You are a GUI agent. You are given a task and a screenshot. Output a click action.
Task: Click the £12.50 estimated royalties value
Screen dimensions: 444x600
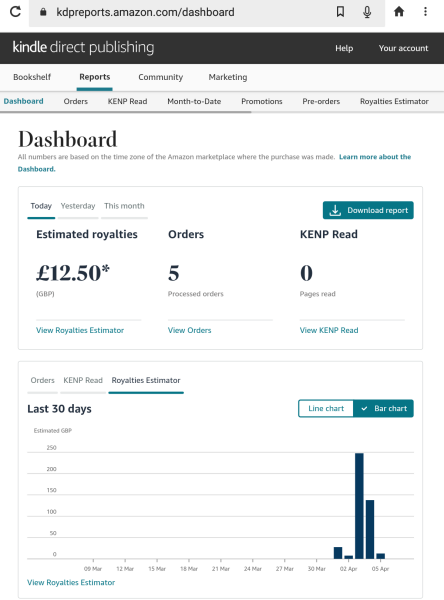pos(73,273)
